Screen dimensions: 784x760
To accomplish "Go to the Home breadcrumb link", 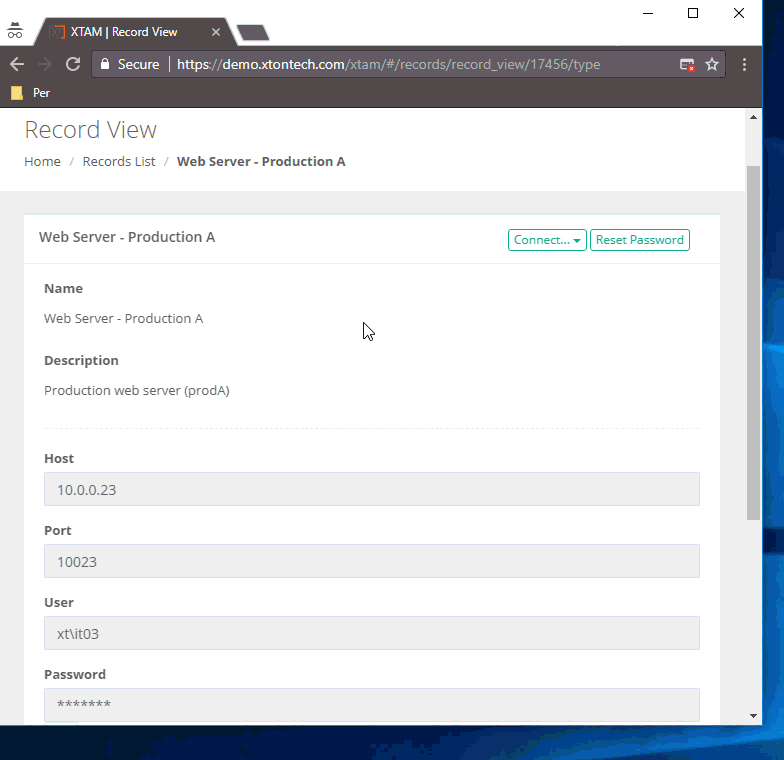I will (42, 161).
